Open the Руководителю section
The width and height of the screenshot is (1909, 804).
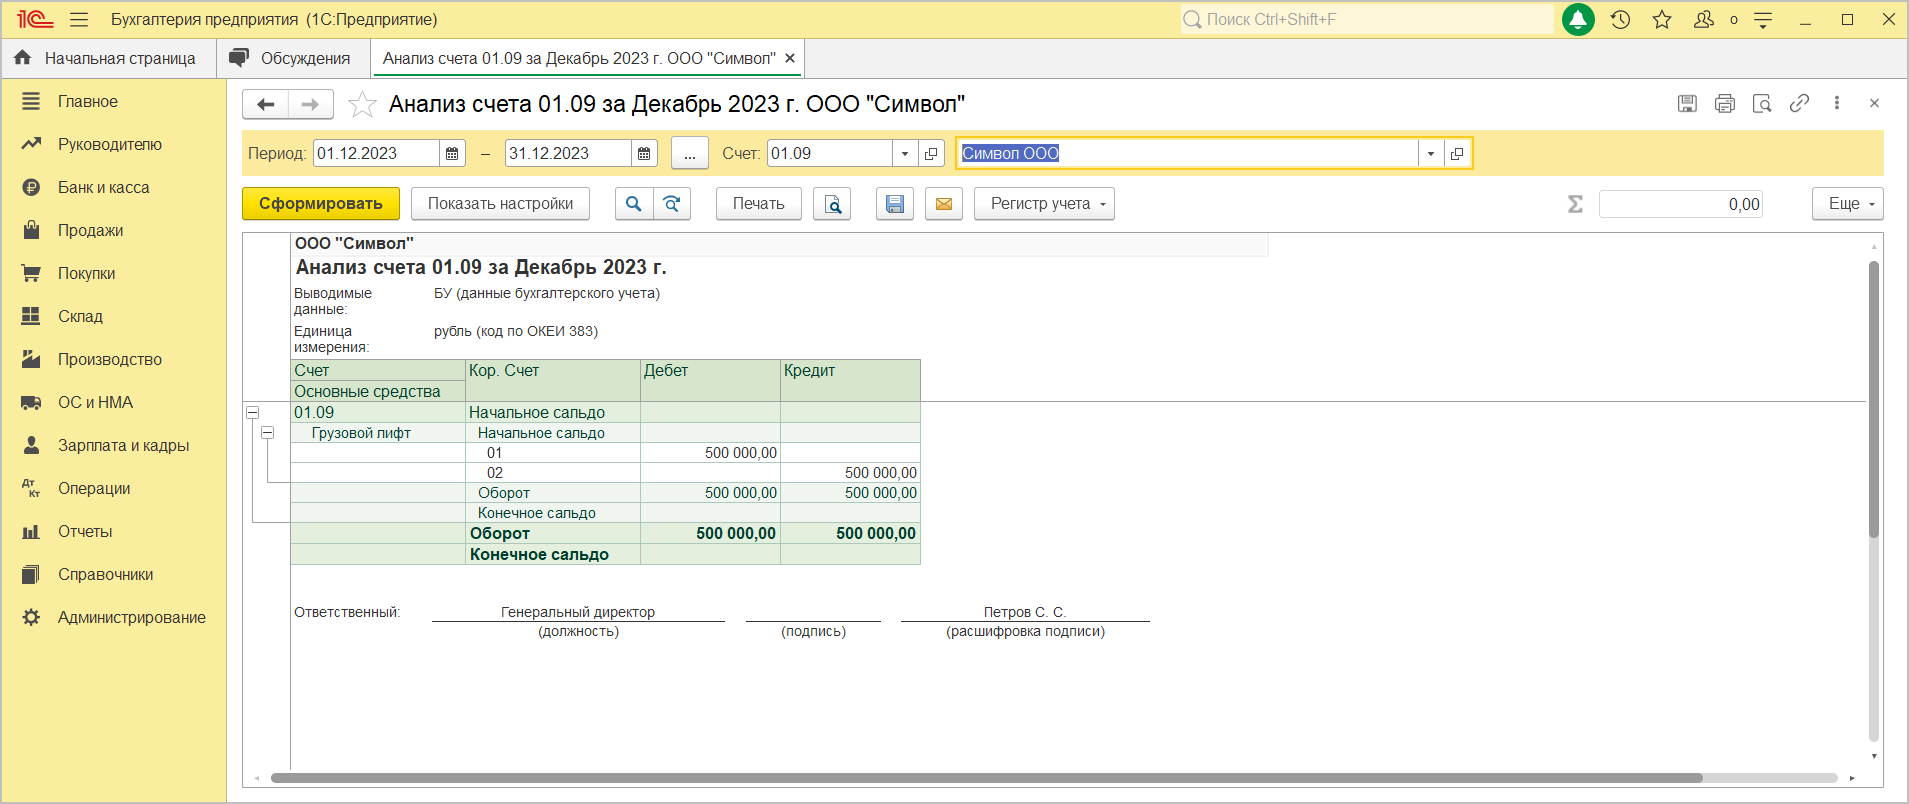click(x=109, y=144)
